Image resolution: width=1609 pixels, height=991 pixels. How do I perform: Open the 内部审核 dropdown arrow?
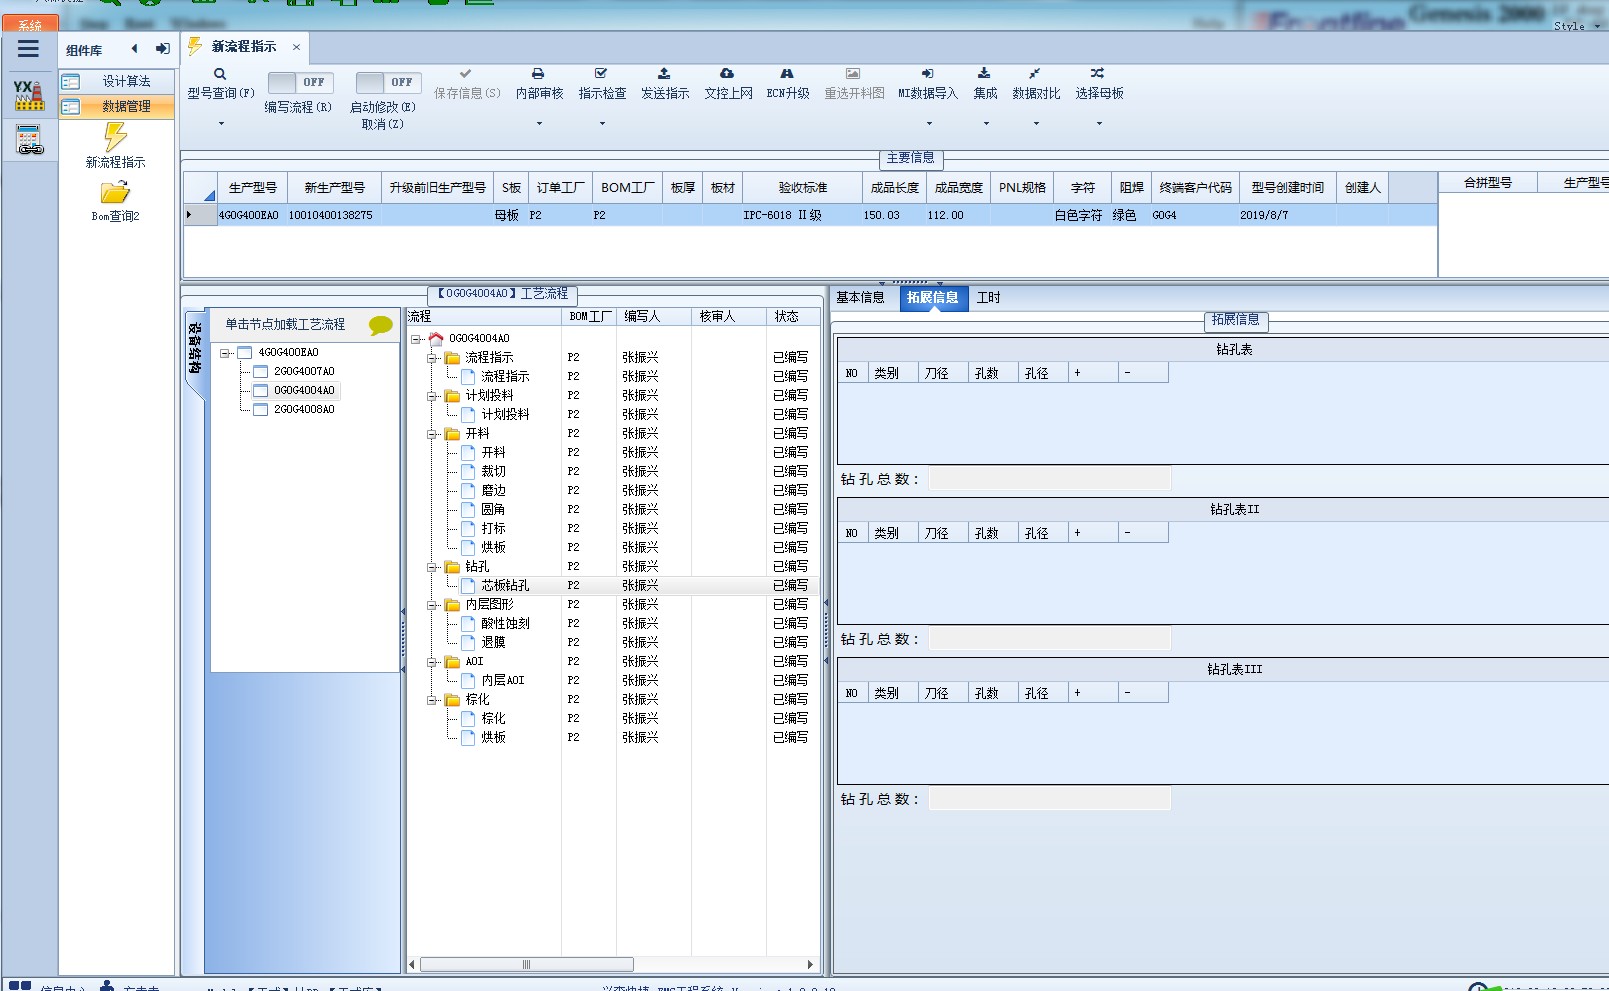tap(539, 124)
